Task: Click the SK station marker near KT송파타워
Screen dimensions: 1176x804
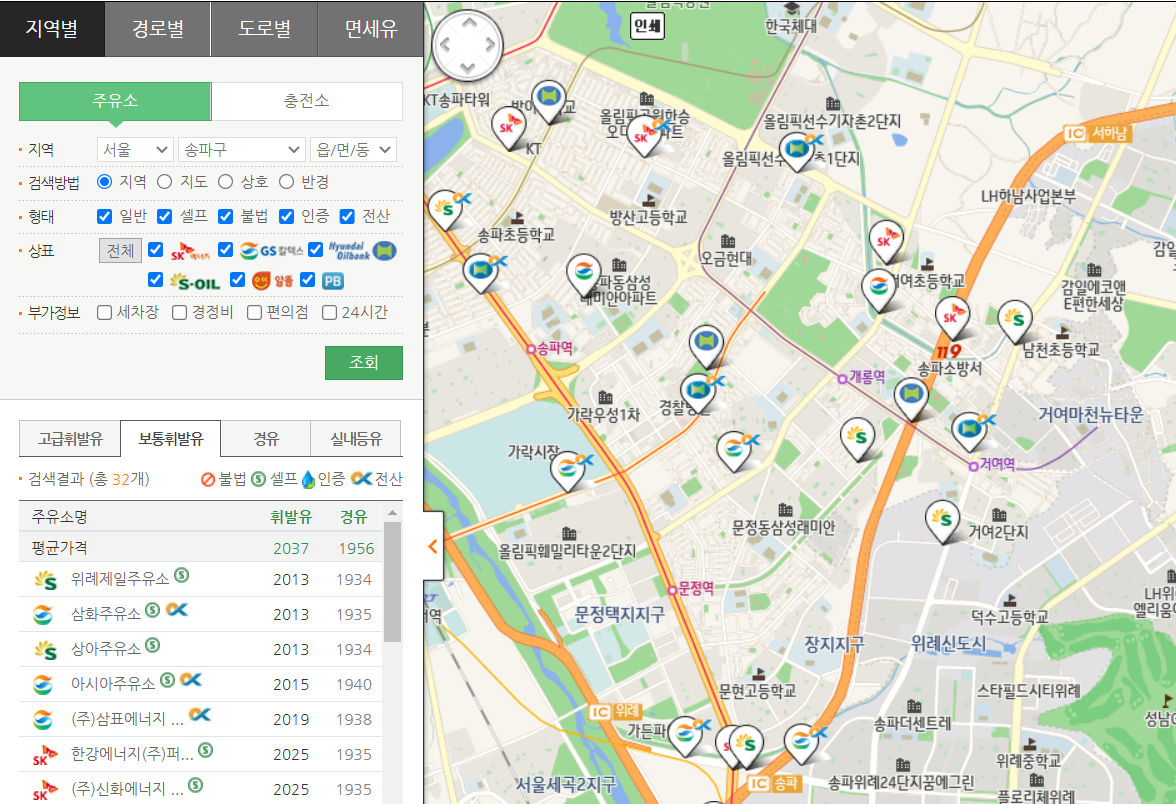Action: (x=509, y=126)
